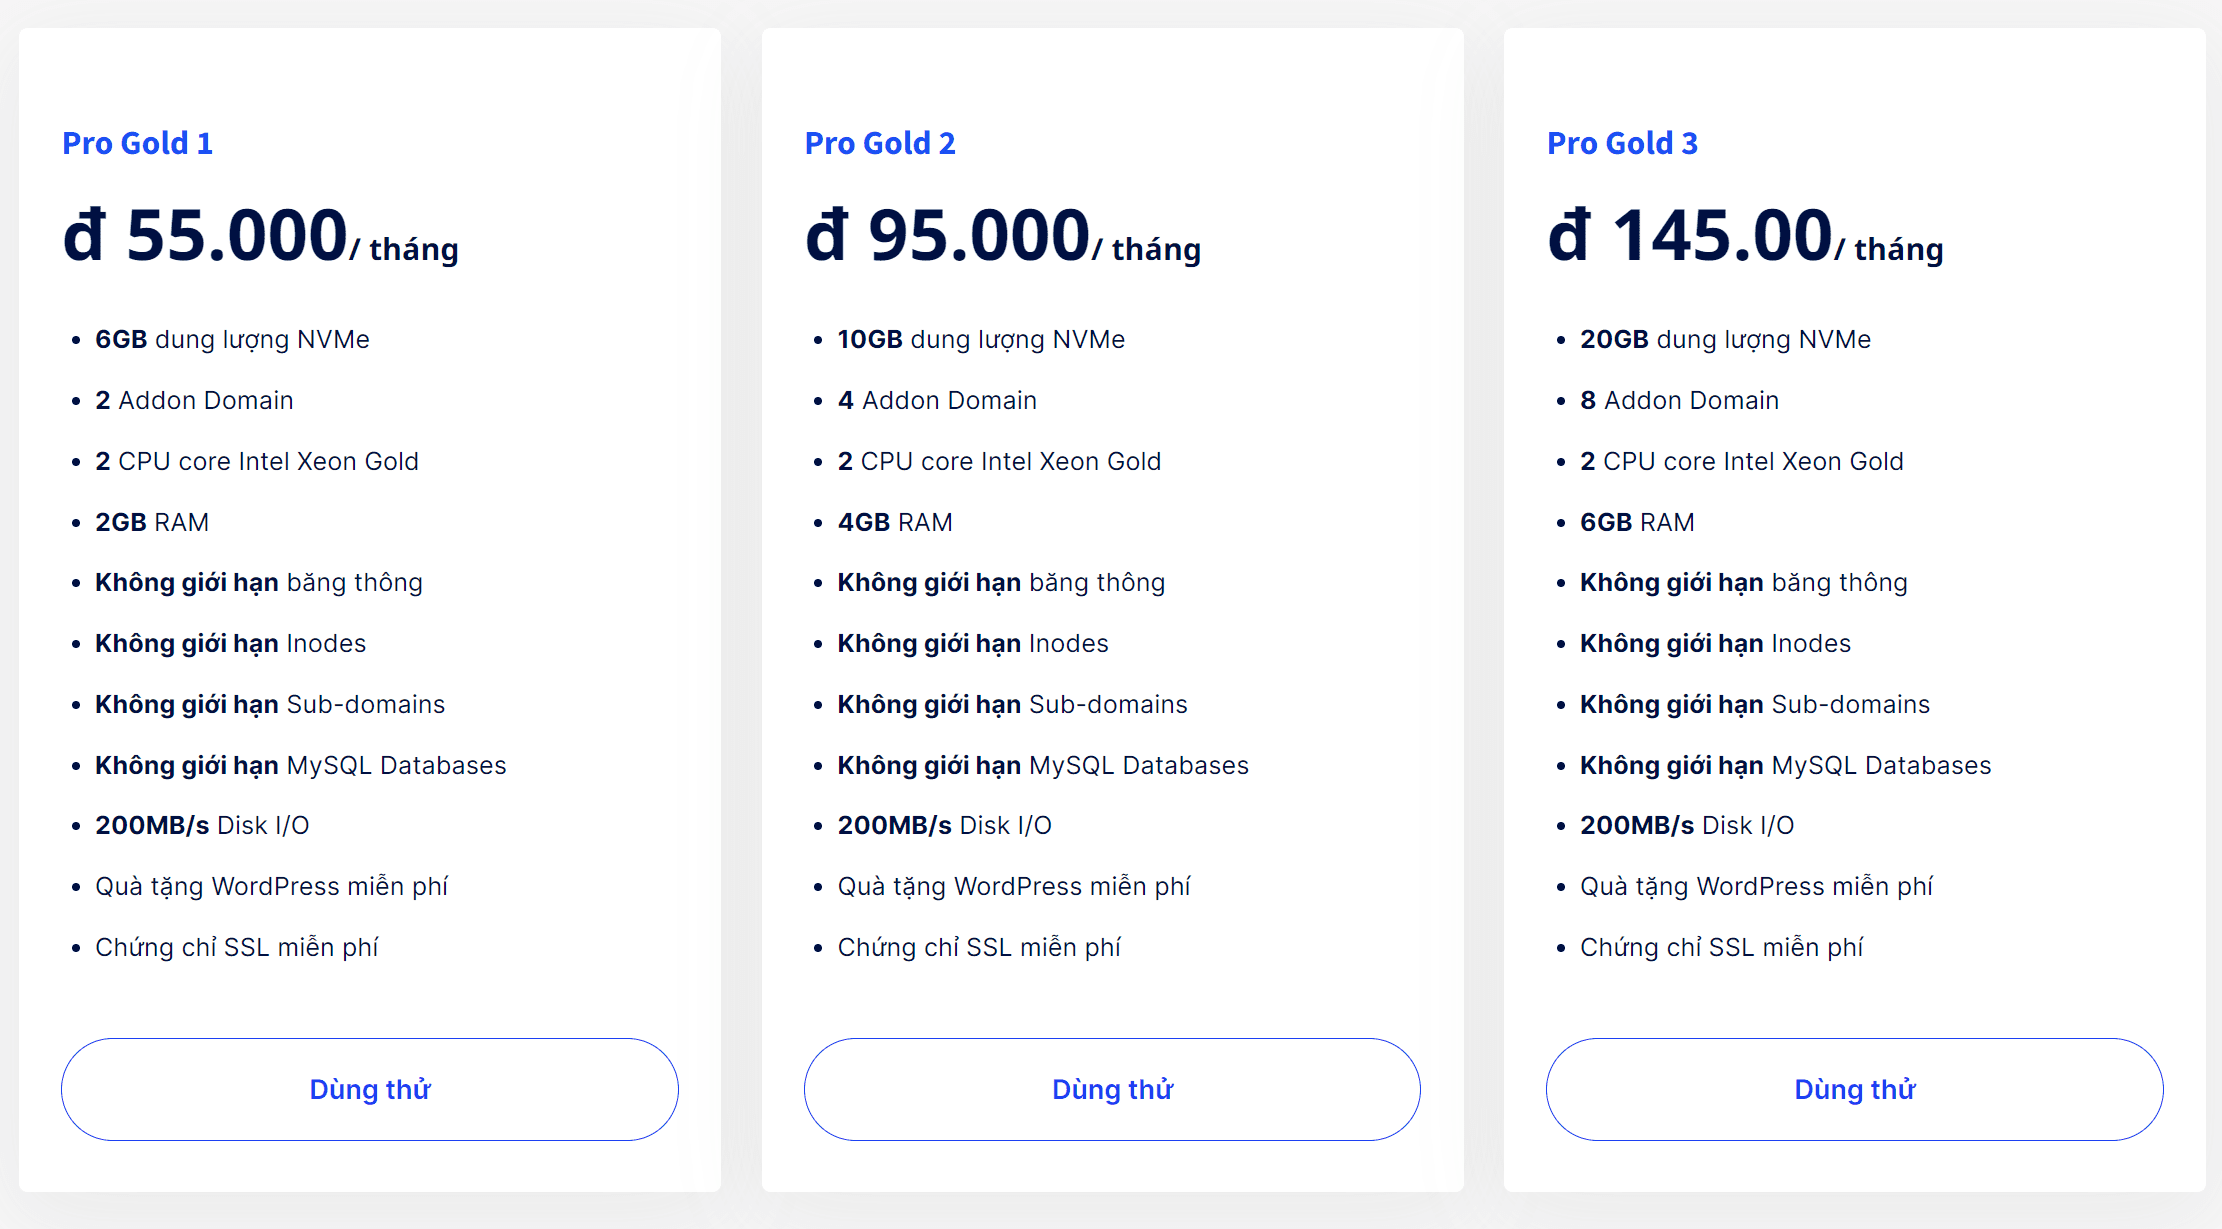The image size is (2222, 1229).
Task: Select the 4 Addon Domain list item
Action: (937, 401)
